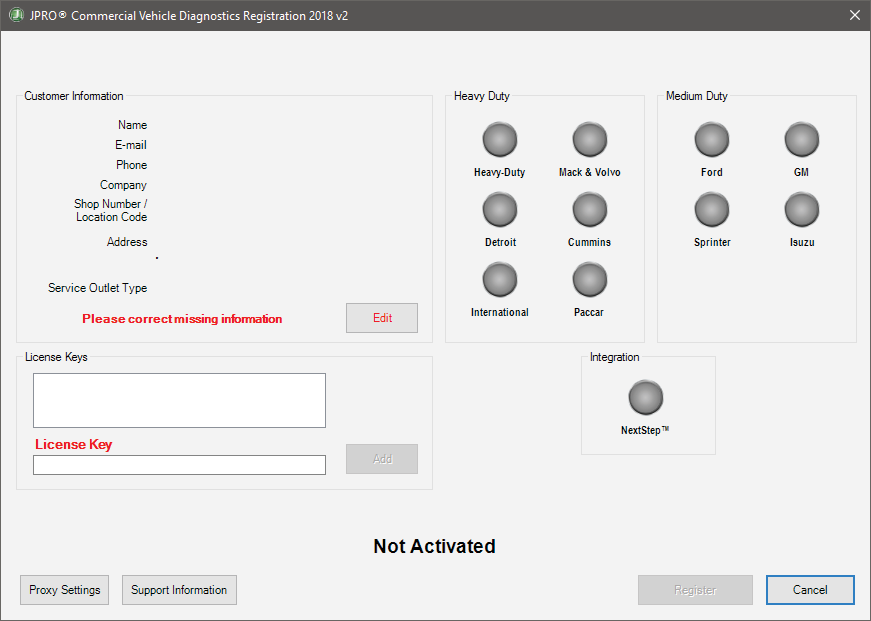
Task: Edit the customer information
Action: [382, 318]
